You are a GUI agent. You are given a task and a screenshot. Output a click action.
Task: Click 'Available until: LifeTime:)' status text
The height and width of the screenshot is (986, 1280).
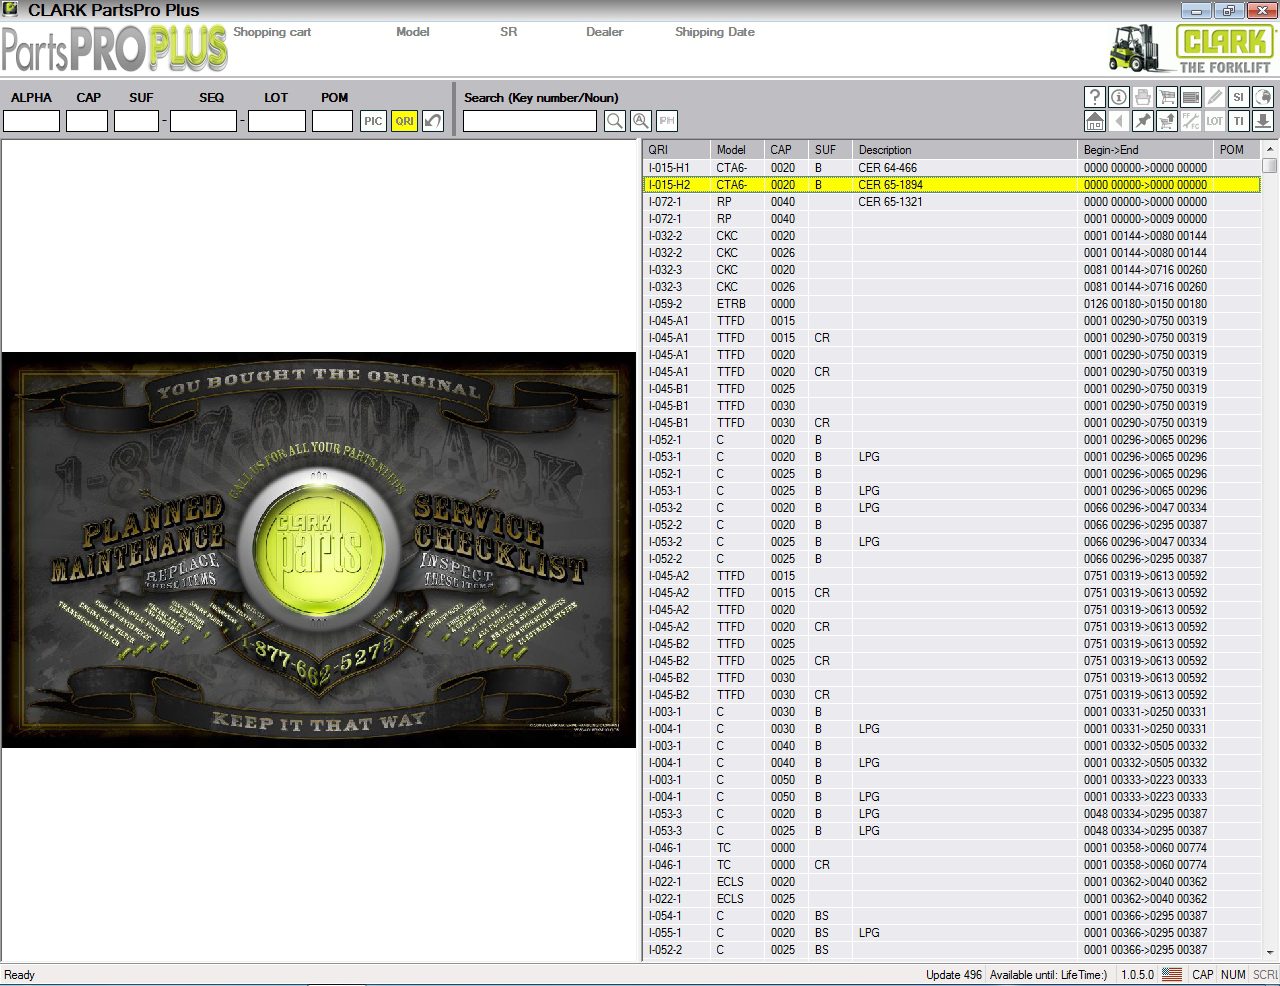coord(1049,975)
